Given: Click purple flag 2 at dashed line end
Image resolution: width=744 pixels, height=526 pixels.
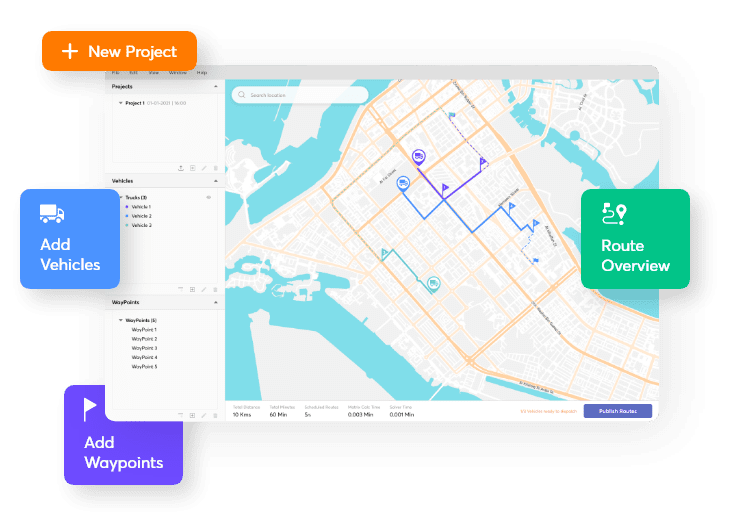Looking at the screenshot, I should tap(483, 164).
